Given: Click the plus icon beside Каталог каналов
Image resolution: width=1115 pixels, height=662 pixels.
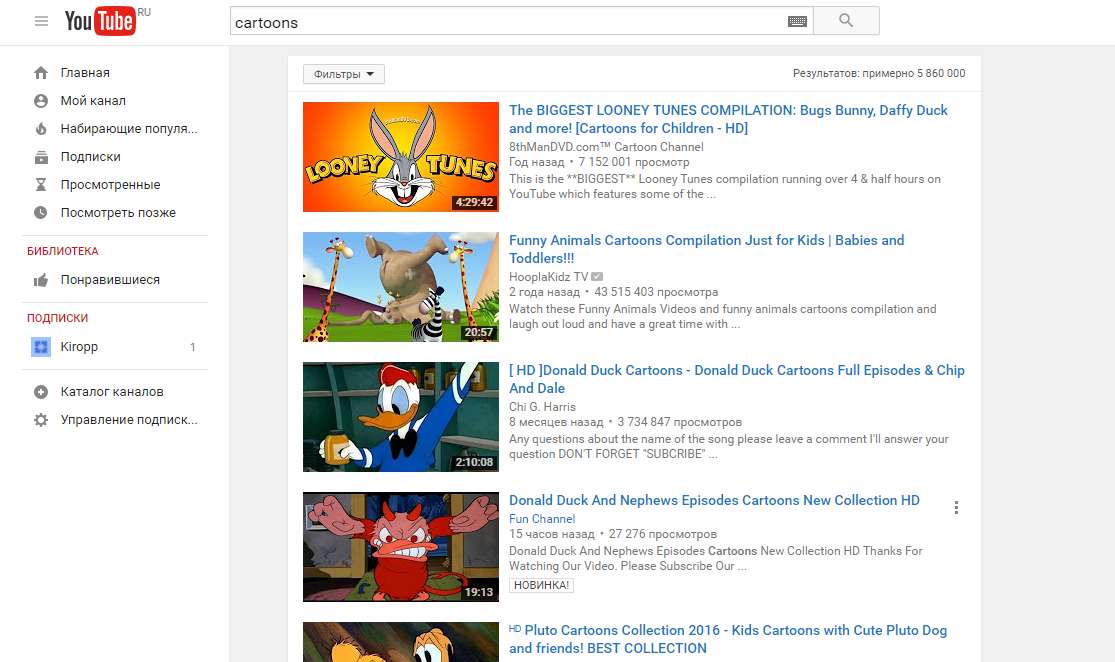Looking at the screenshot, I should point(41,392).
